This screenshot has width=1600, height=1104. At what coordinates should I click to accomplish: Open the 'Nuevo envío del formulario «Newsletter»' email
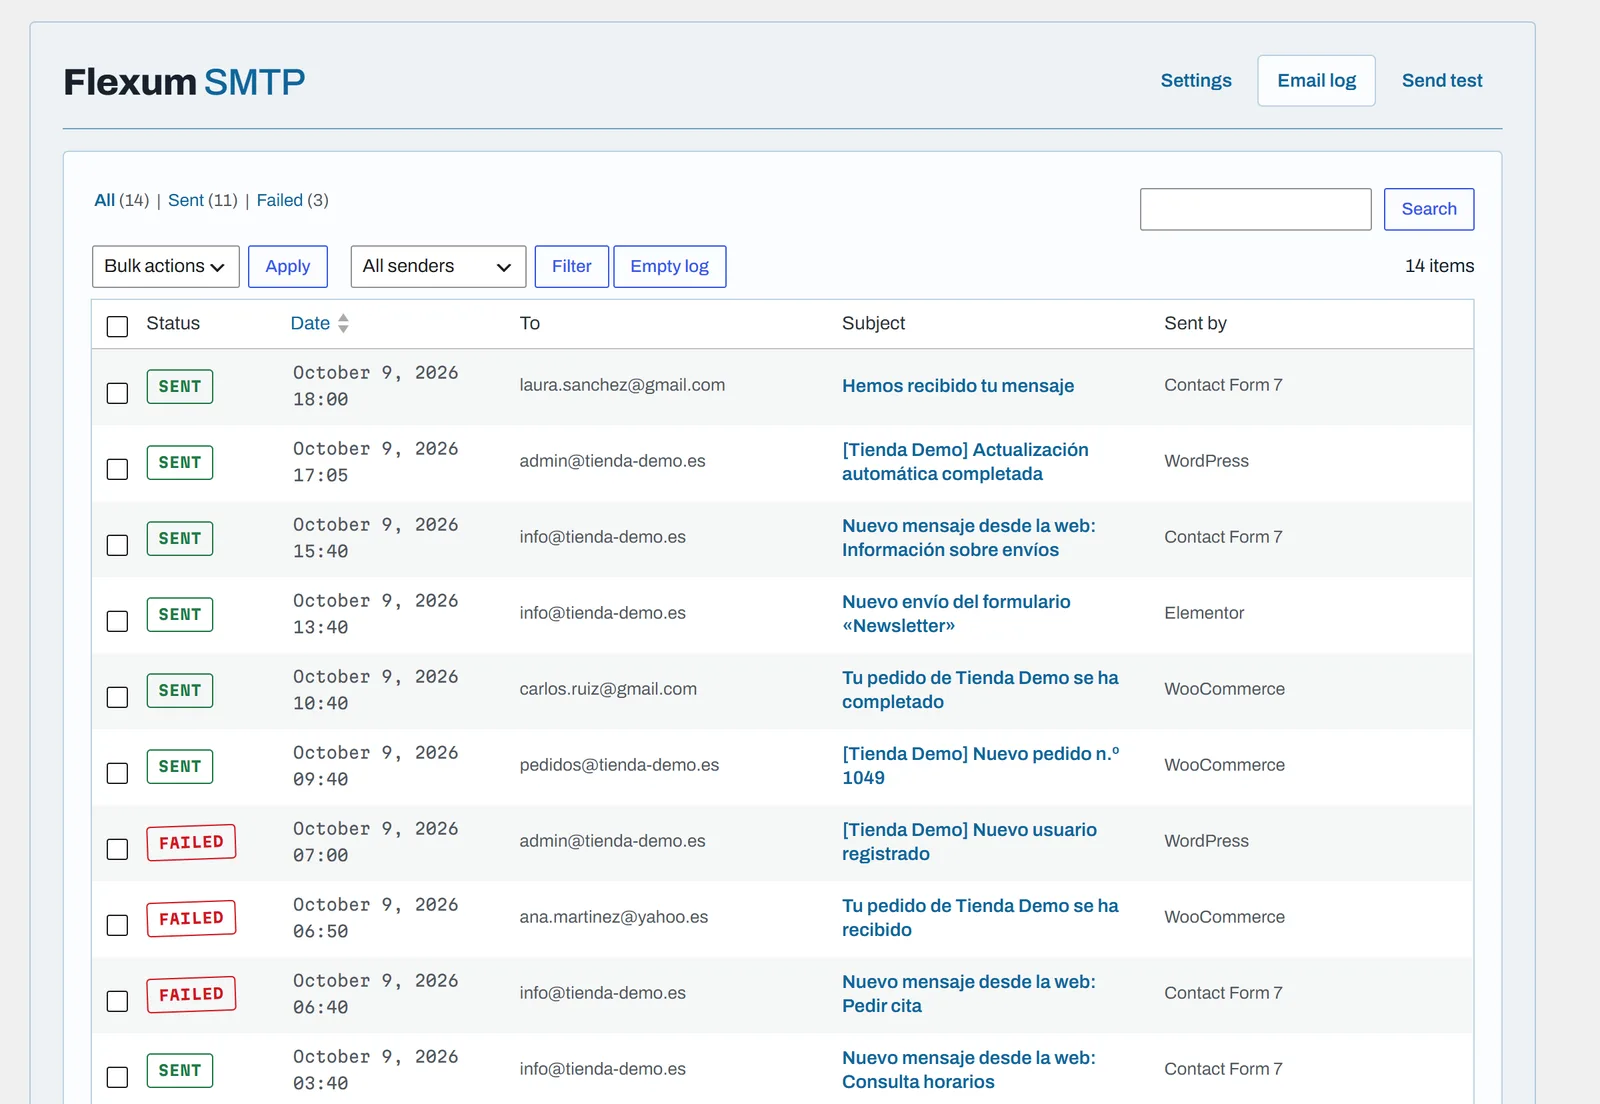tap(956, 614)
